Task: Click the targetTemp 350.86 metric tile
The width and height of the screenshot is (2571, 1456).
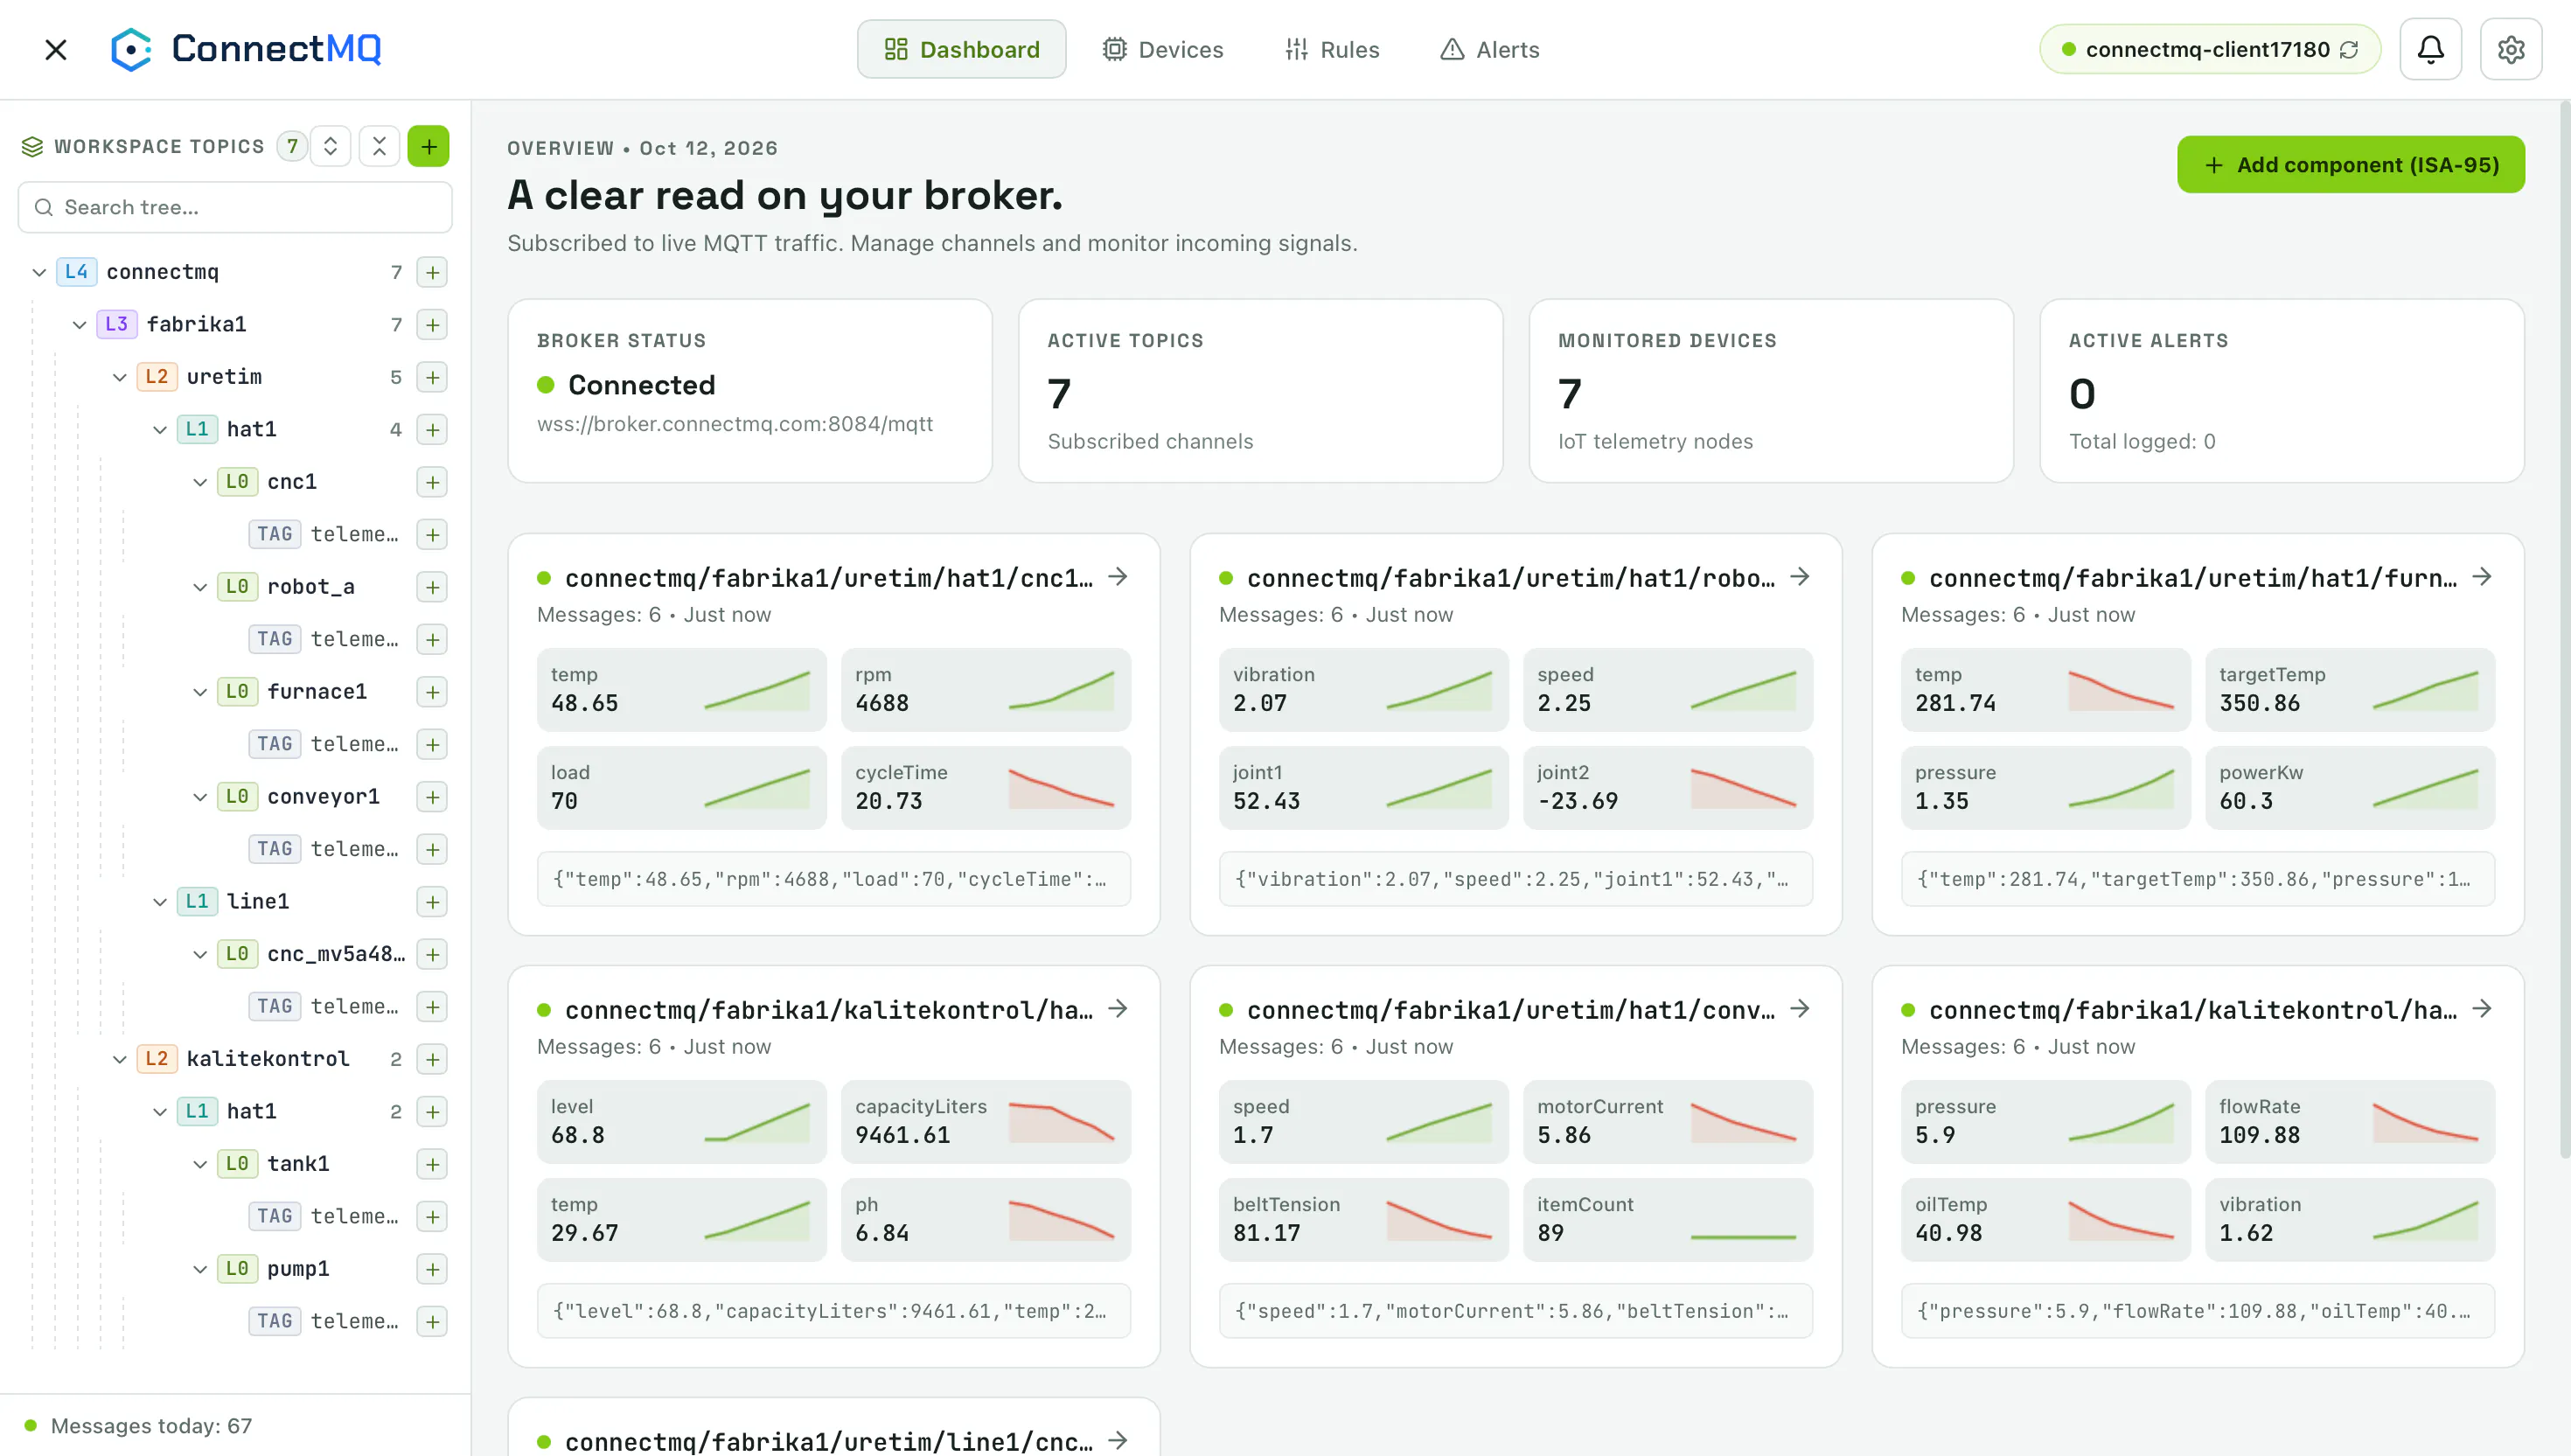Action: [x=2349, y=689]
